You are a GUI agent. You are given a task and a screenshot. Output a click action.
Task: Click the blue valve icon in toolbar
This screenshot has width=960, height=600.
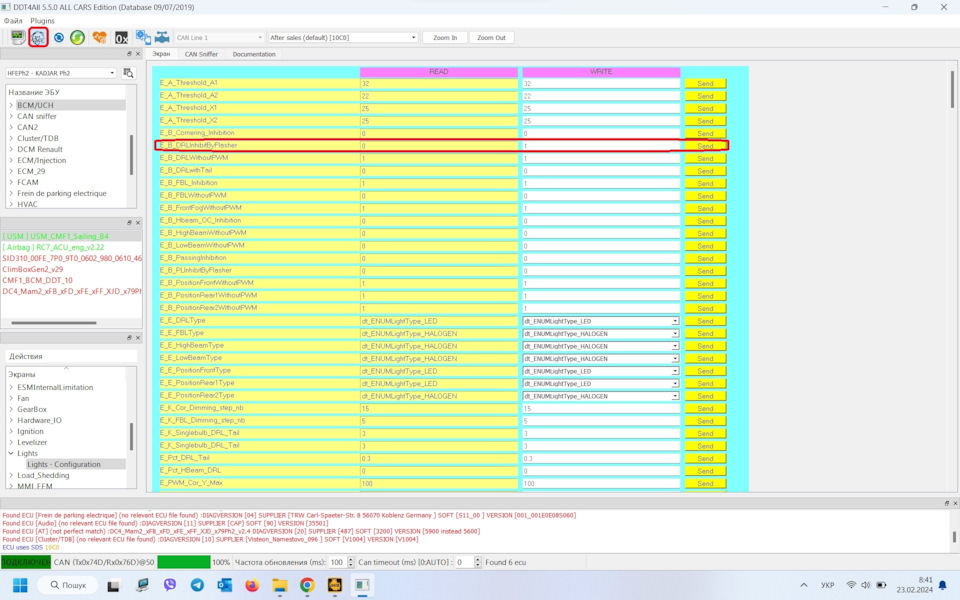(162, 37)
